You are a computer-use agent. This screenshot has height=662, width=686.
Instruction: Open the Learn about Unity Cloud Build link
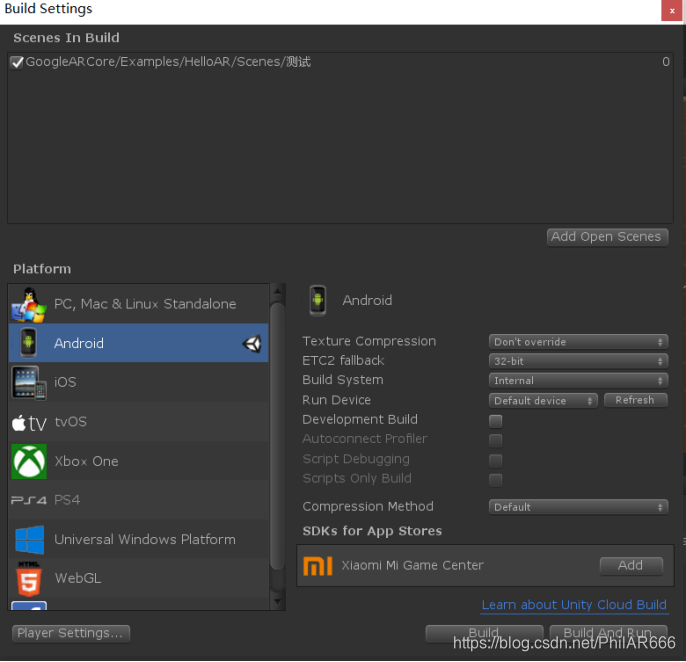point(574,605)
